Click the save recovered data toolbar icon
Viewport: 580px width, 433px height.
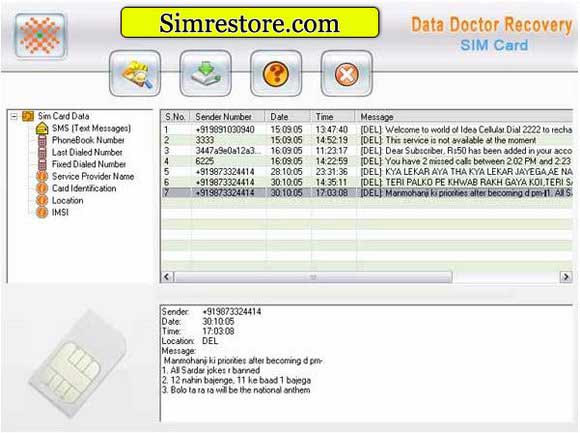205,74
